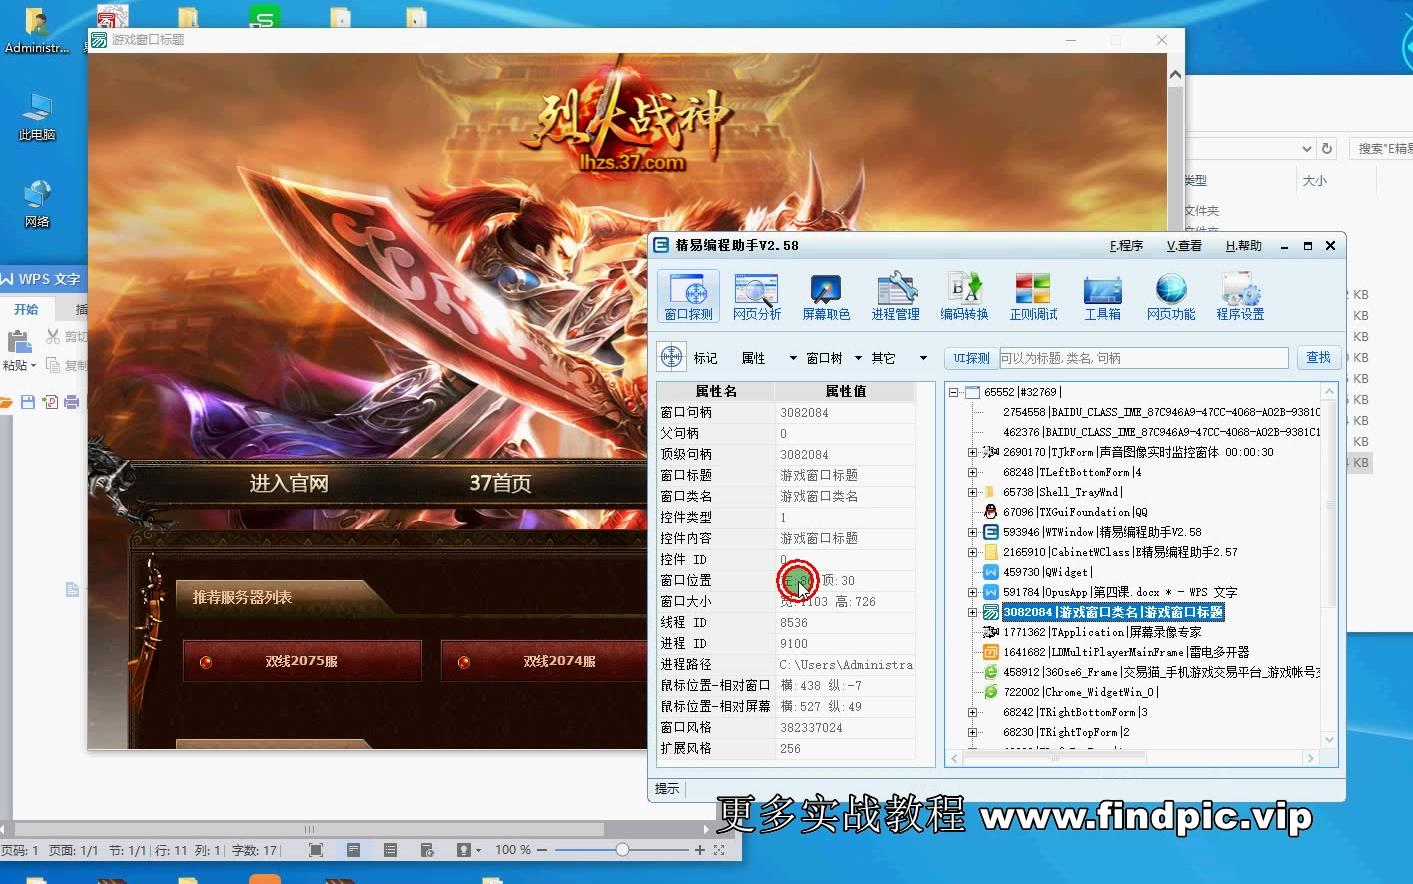Viewport: 1413px width, 884px height.
Task: Expand the 3082084 游戏窗口类名 tree node
Action: 972,612
